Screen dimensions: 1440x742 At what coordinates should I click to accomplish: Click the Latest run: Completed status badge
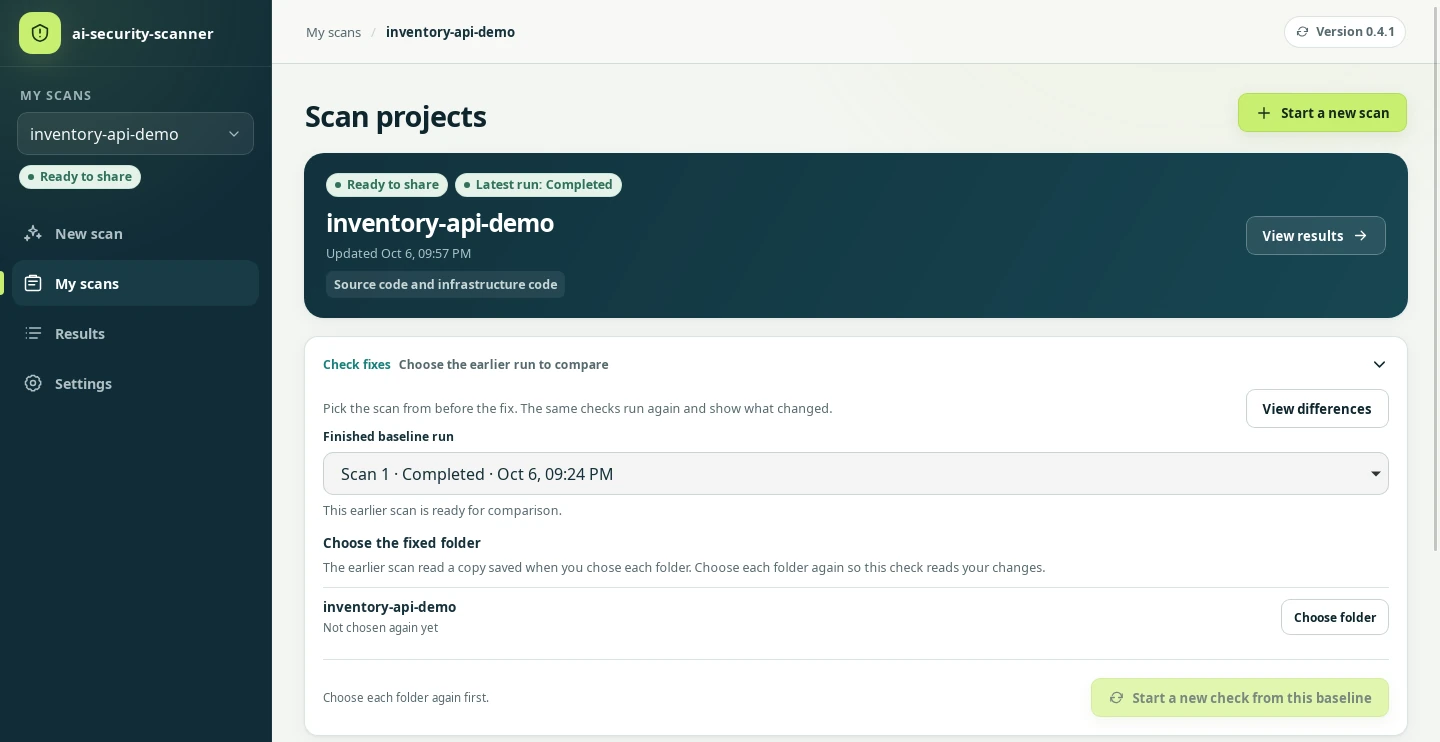pyautogui.click(x=538, y=184)
